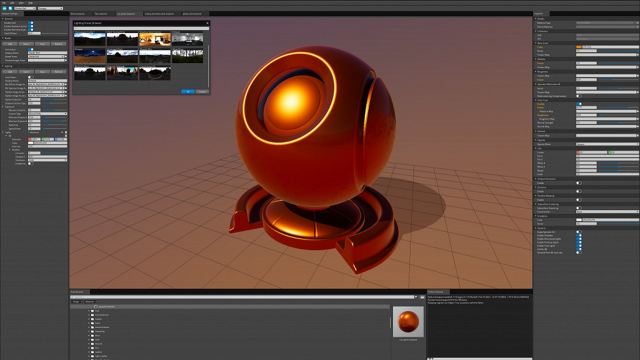
Task: Open the first menu in the menu bar
Action: point(4,3)
